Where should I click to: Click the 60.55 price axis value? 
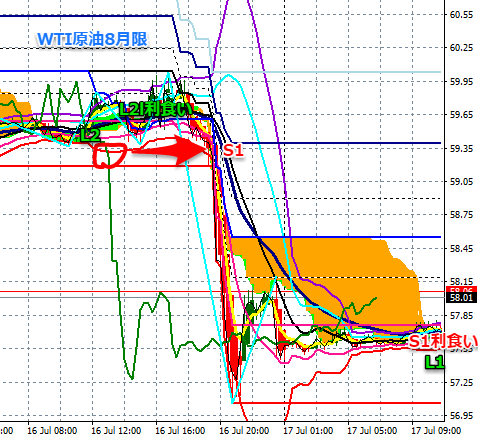click(x=461, y=15)
